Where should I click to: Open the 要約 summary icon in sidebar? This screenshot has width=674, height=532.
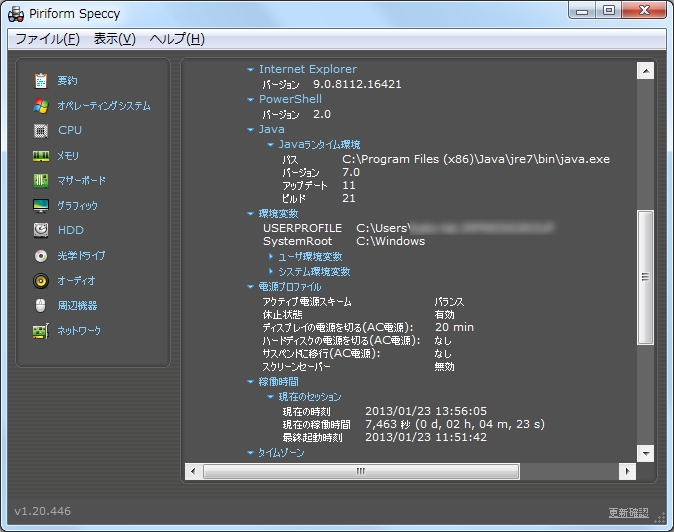[x=41, y=81]
